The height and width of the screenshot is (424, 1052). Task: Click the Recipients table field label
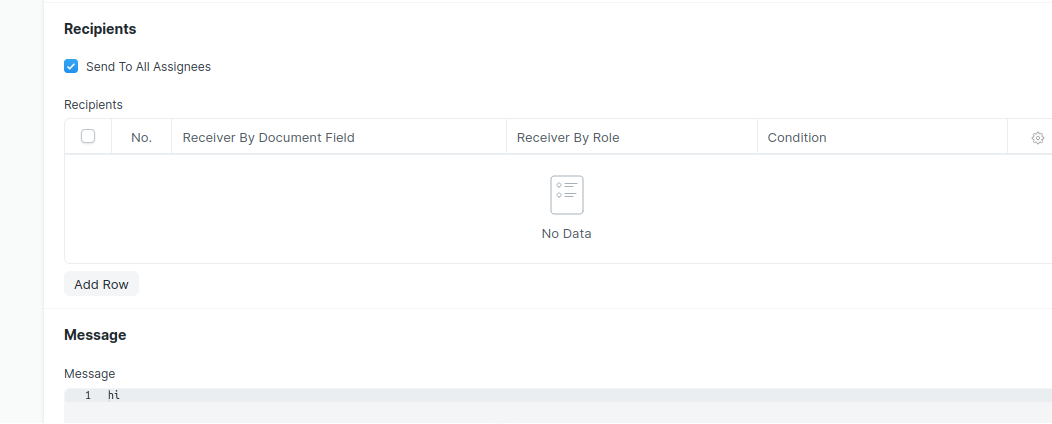pyautogui.click(x=93, y=105)
